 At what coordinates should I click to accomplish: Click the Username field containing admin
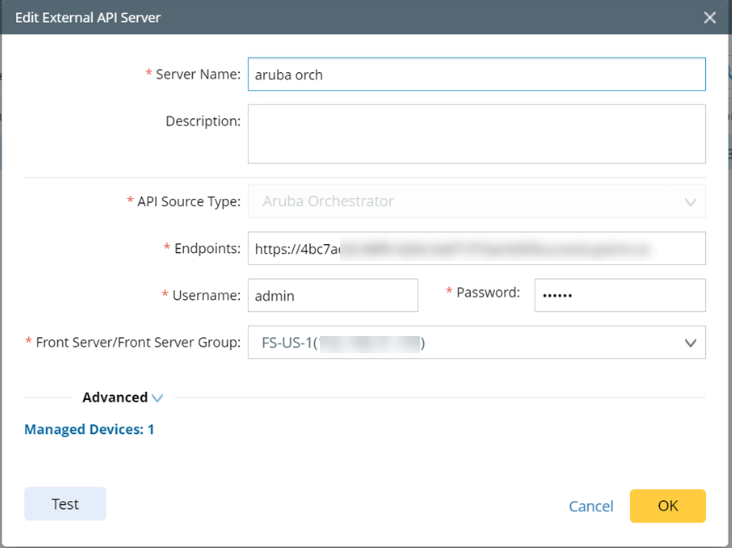point(332,296)
